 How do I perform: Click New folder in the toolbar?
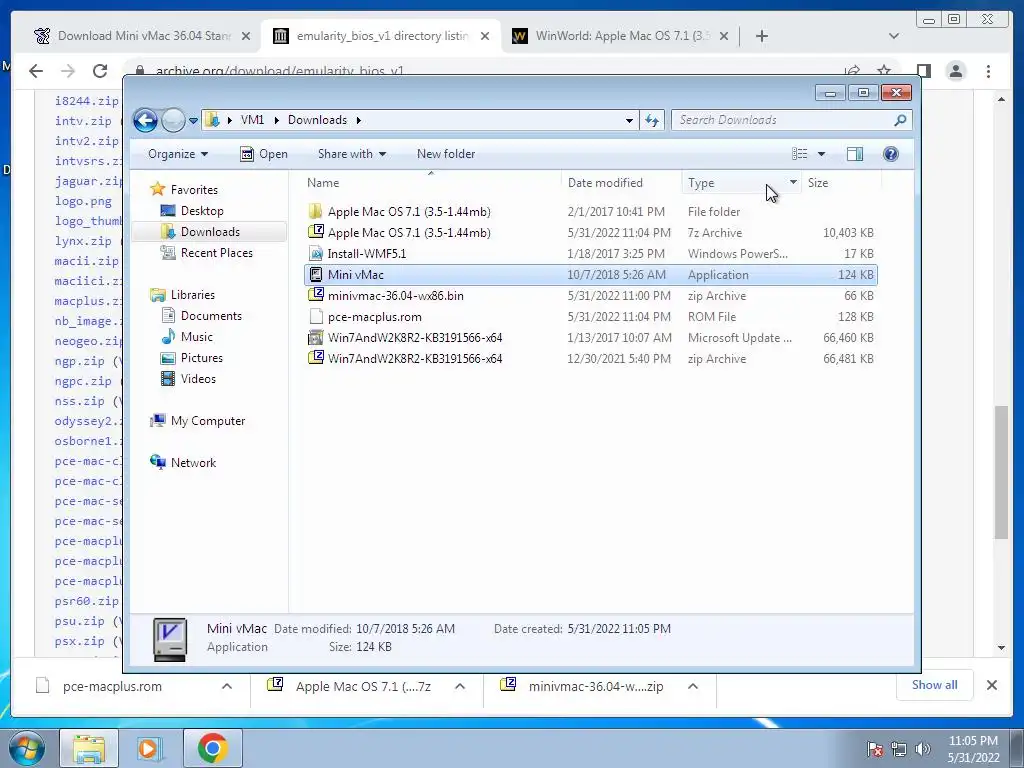[446, 154]
